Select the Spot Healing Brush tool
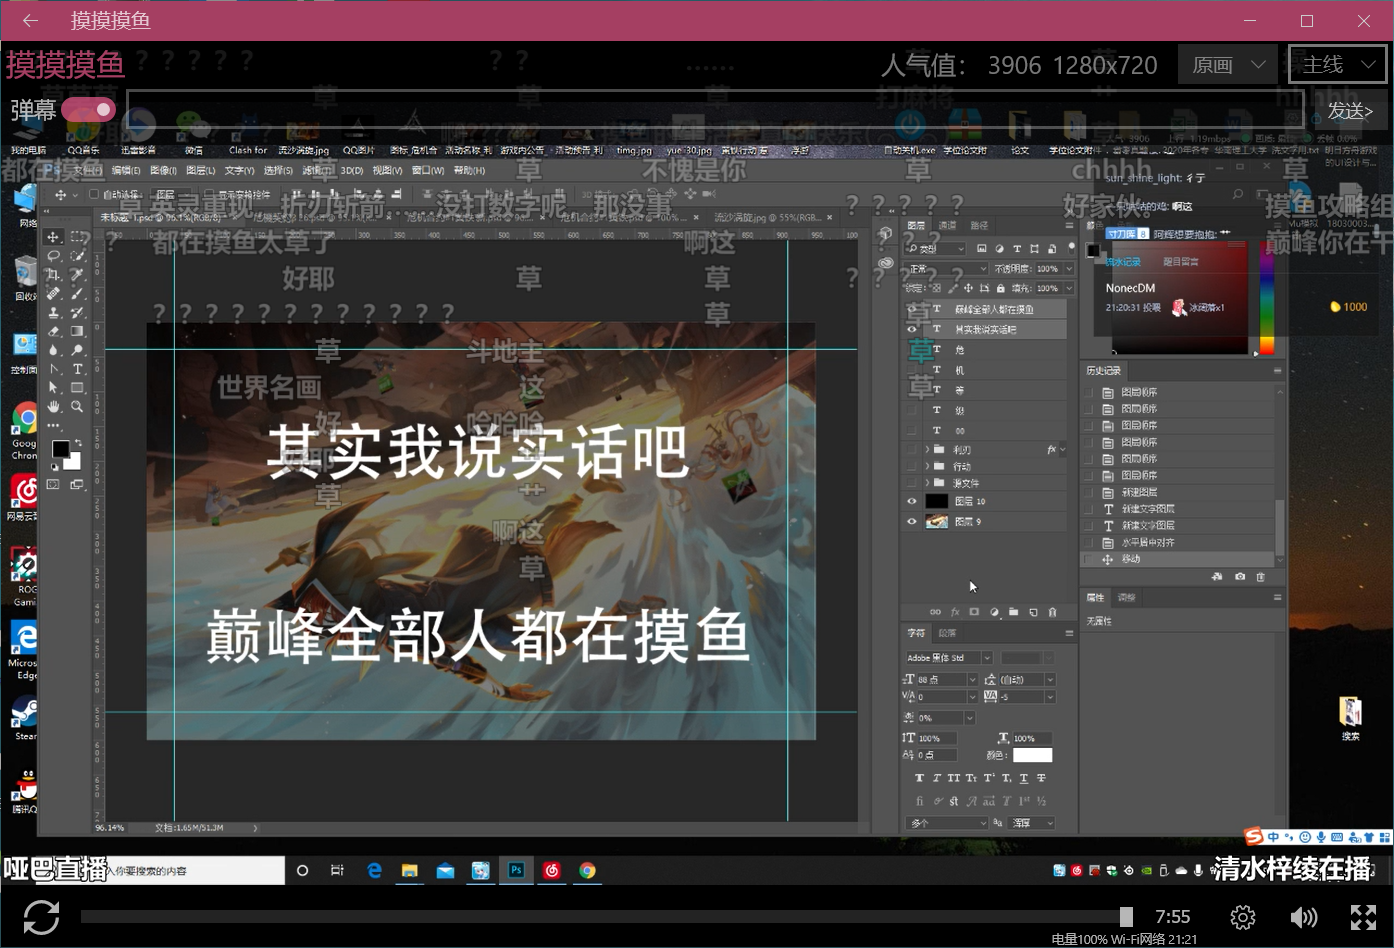This screenshot has height=948, width=1394. 53,294
